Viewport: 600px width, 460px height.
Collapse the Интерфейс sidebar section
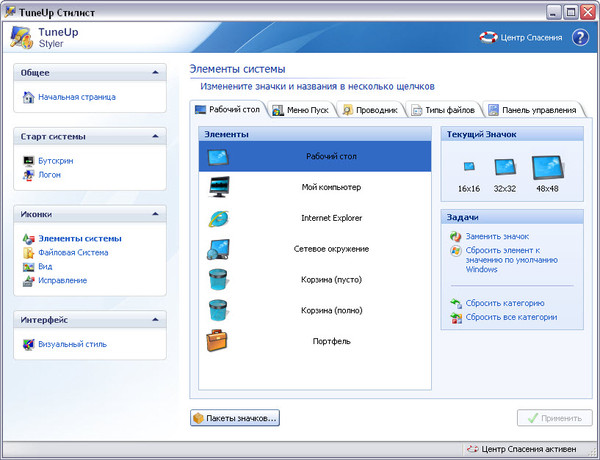(155, 320)
